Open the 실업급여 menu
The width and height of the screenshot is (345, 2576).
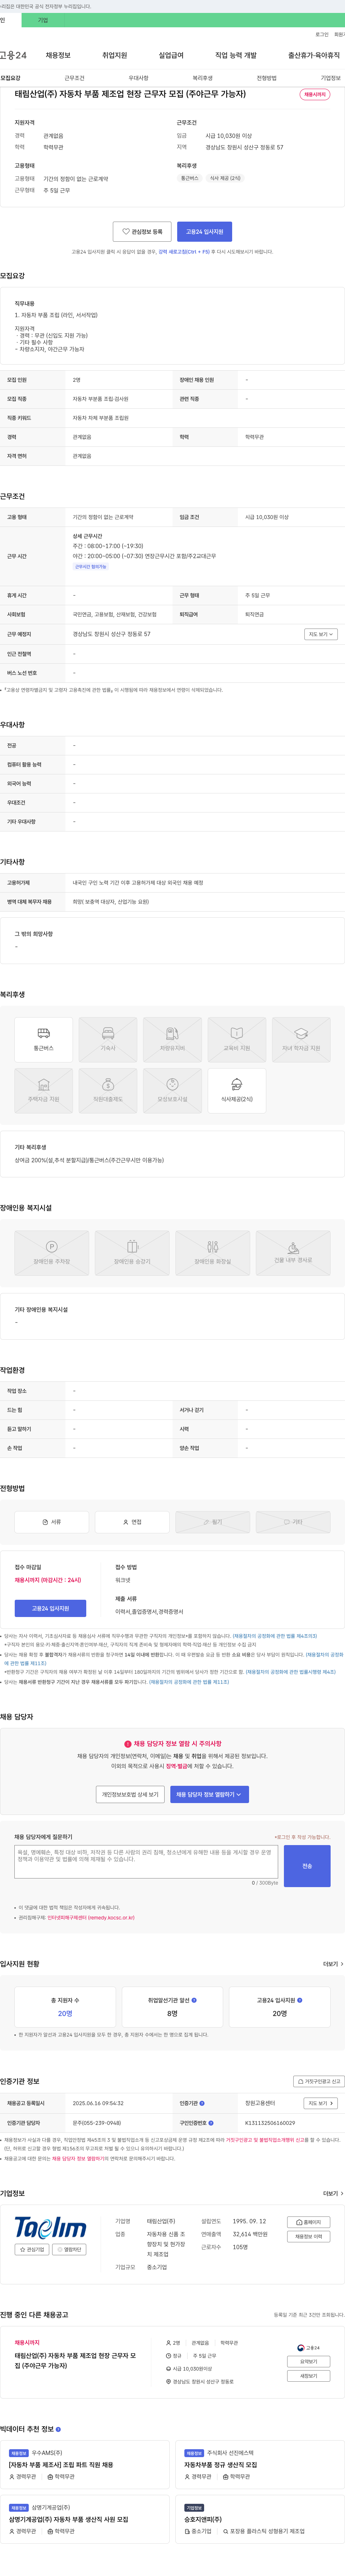pyautogui.click(x=171, y=55)
